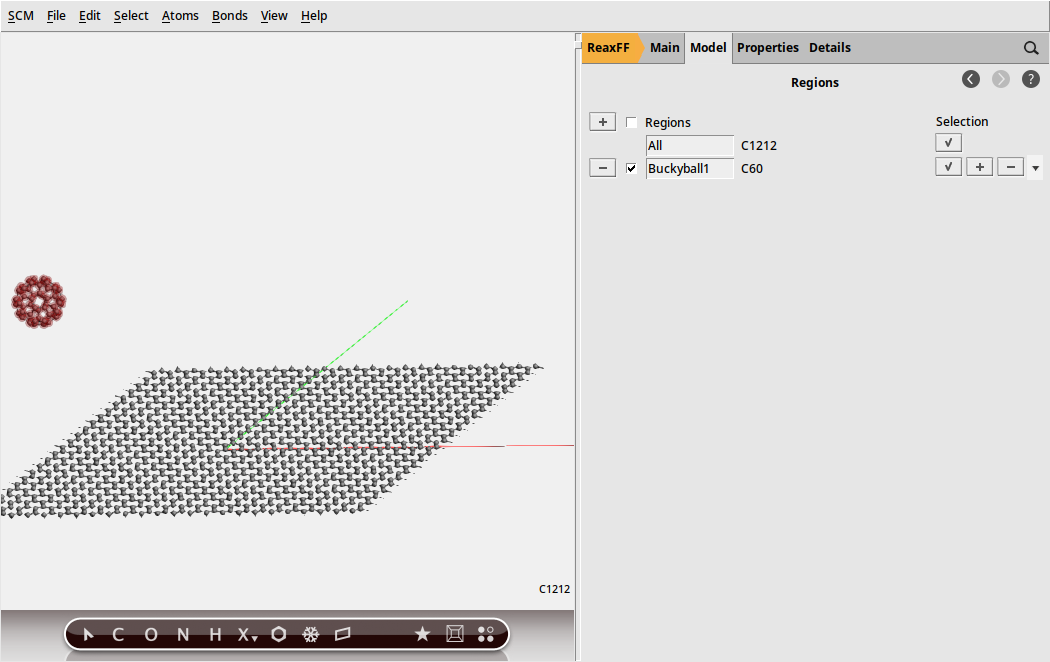Activate the benzene ring structure tool

[278, 634]
